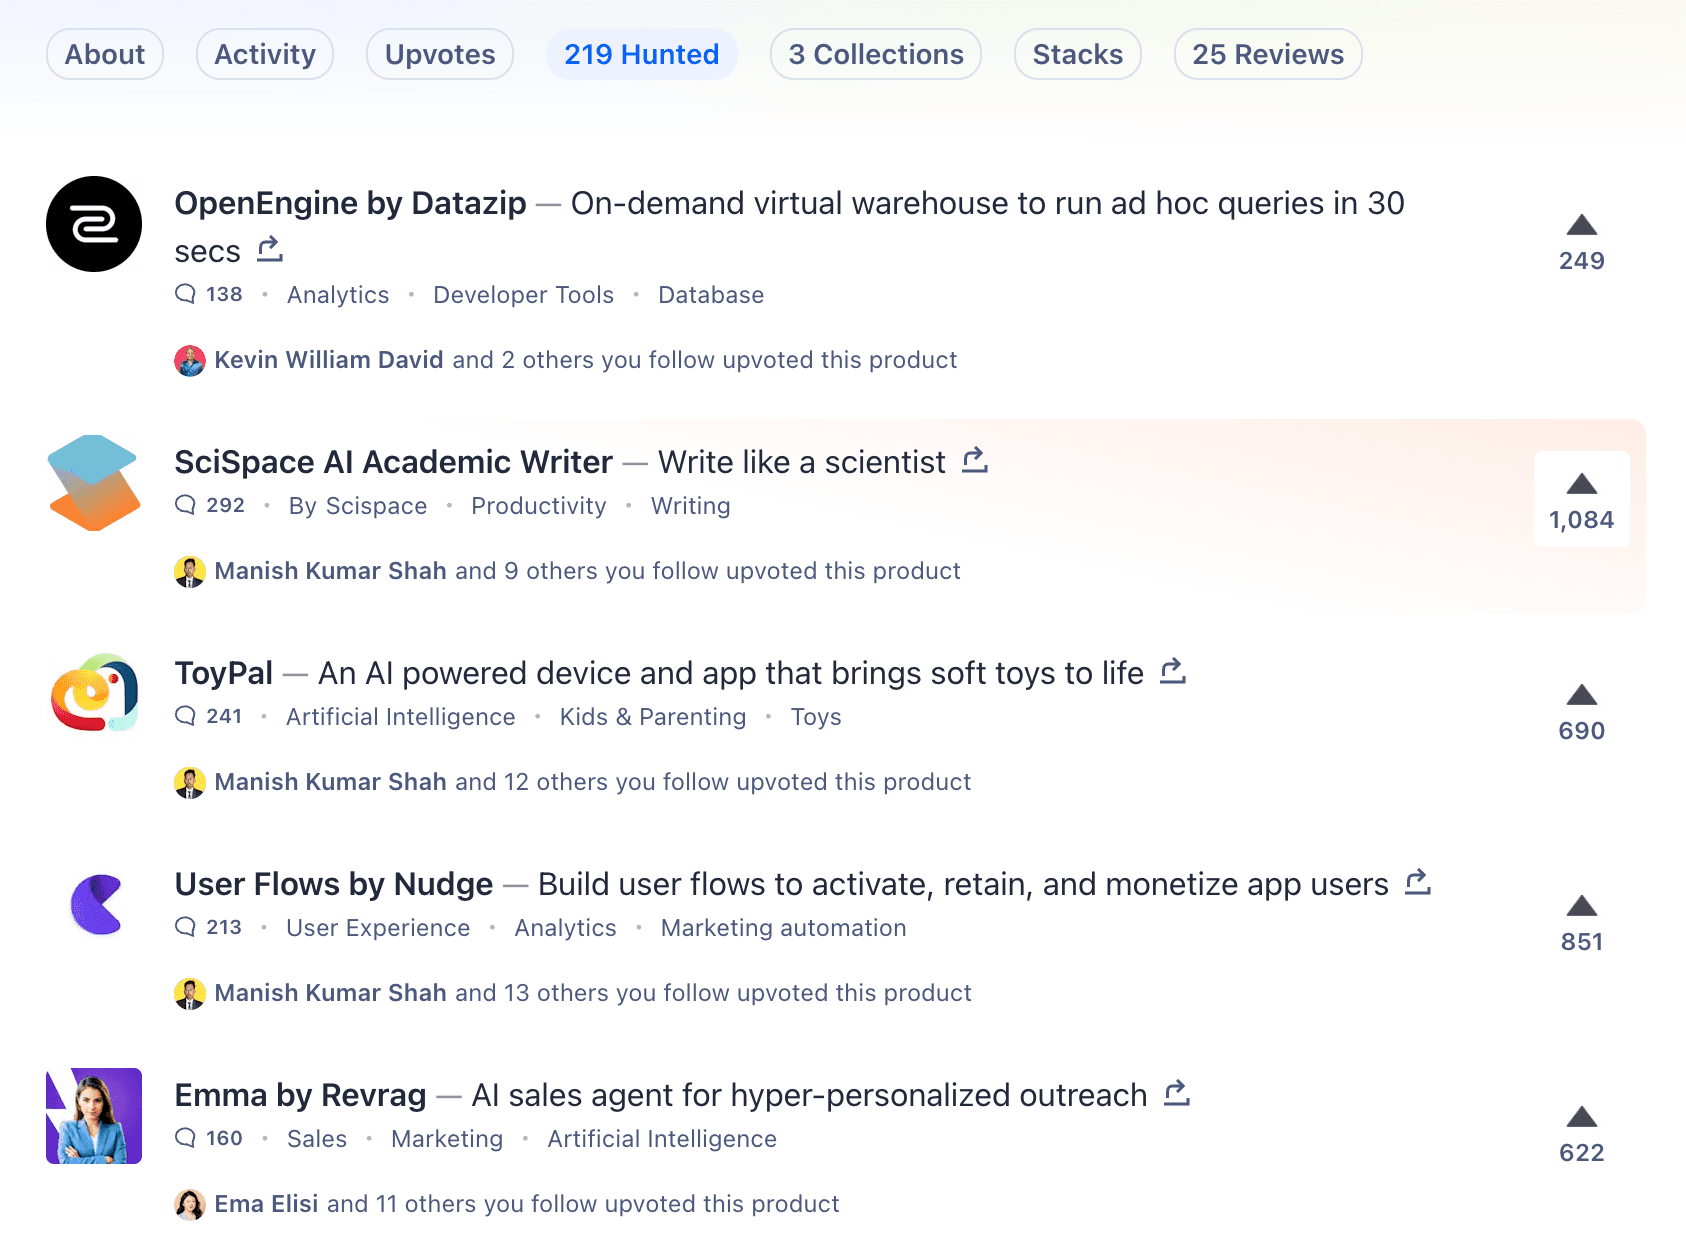Viewport: 1686px width, 1256px height.
Task: Click Manish Kumar Shah avatar under ToyPal
Action: point(190,783)
